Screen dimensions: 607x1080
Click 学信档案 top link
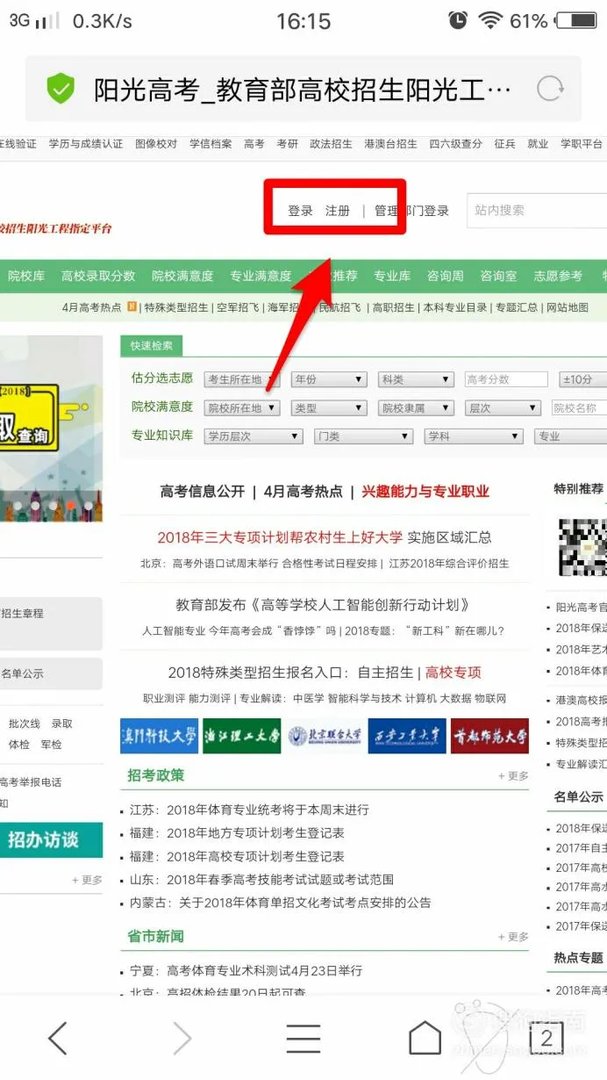211,144
